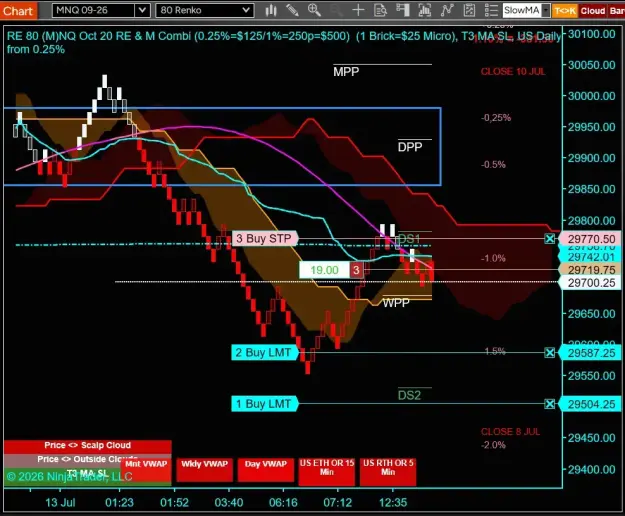Open the indicators icon in toolbar
The image size is (625, 516).
click(425, 10)
